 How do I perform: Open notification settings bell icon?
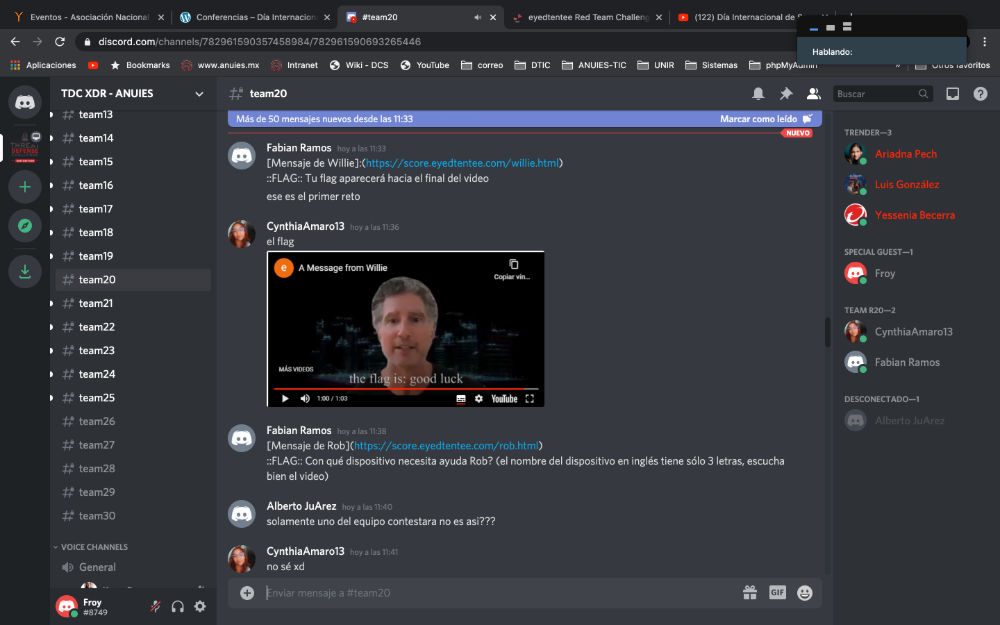click(758, 93)
